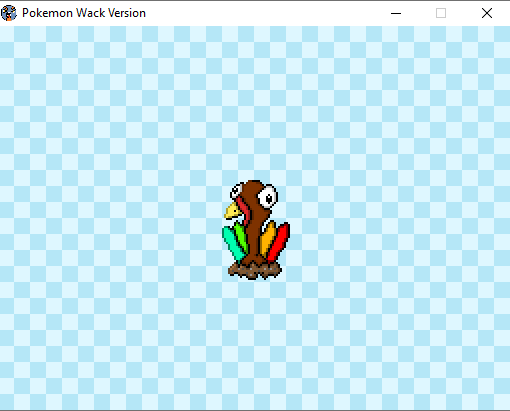Click the Pokemon Wack Version title text
Screen dimensions: 510x411
click(84, 13)
